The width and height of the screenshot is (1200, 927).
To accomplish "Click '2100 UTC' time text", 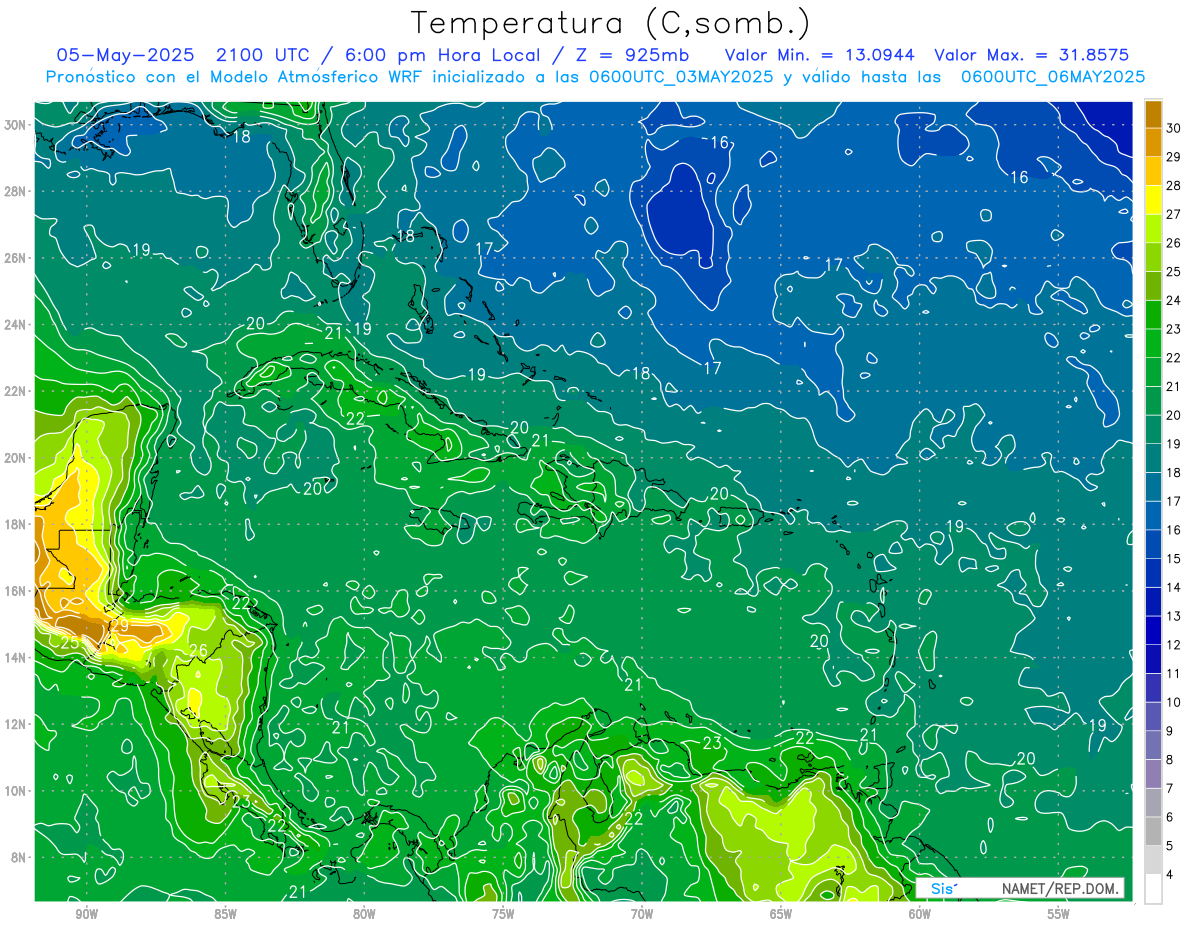I will [x=263, y=55].
